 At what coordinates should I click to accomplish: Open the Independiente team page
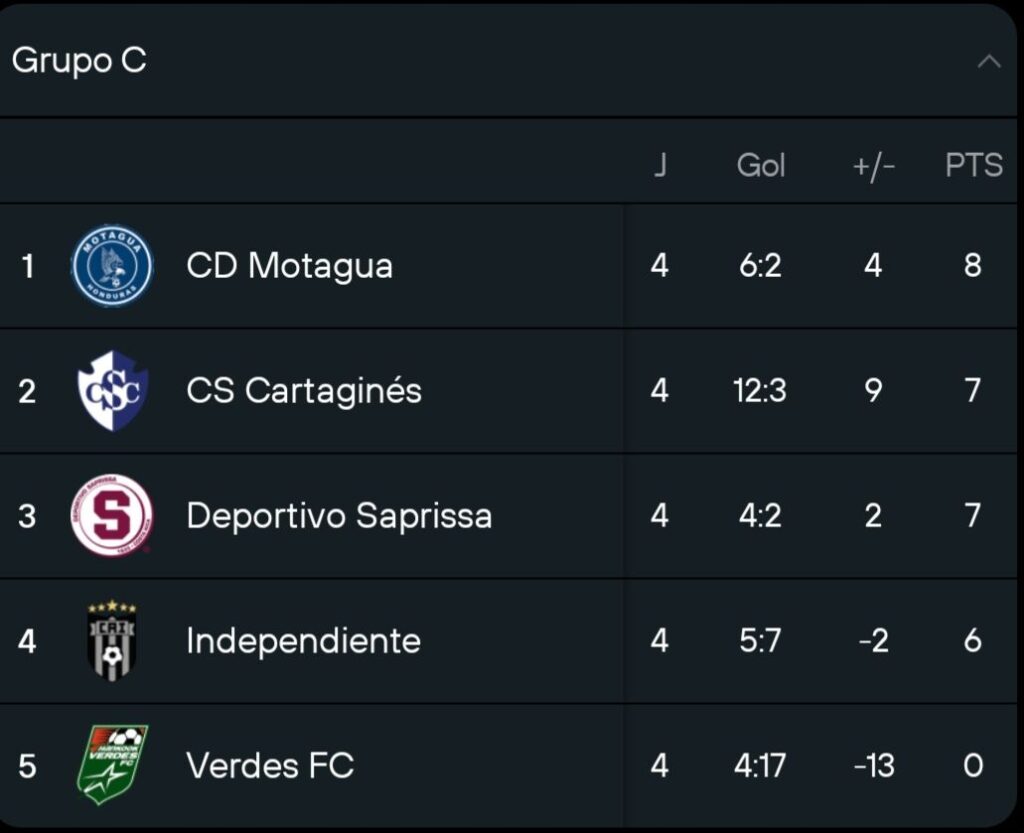[x=303, y=641]
